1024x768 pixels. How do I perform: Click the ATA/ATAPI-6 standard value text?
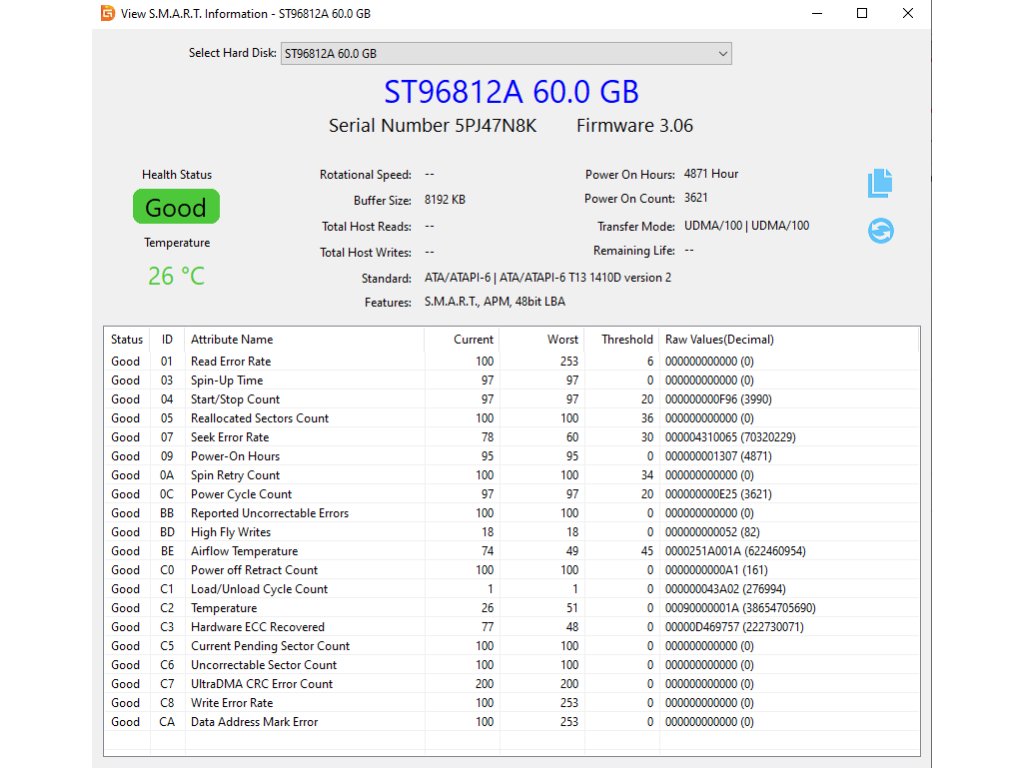pos(548,277)
